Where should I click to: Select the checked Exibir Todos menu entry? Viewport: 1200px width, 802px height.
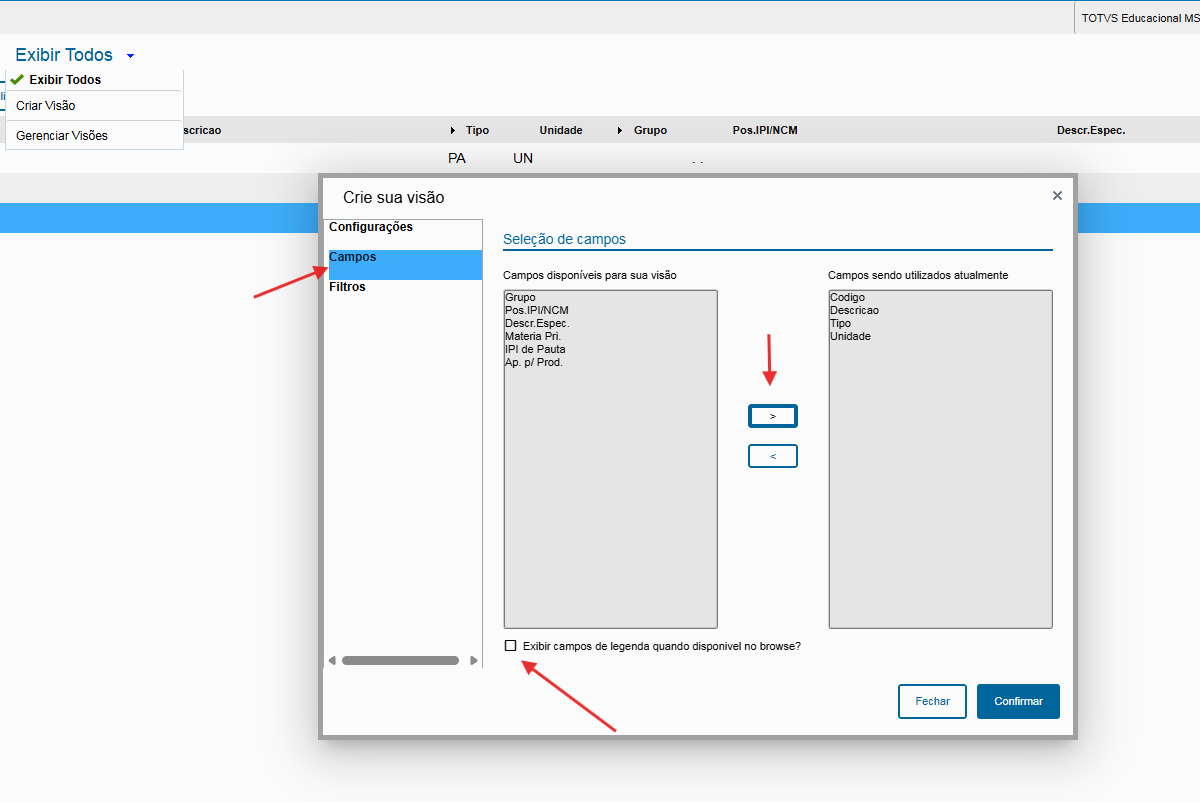tap(94, 80)
